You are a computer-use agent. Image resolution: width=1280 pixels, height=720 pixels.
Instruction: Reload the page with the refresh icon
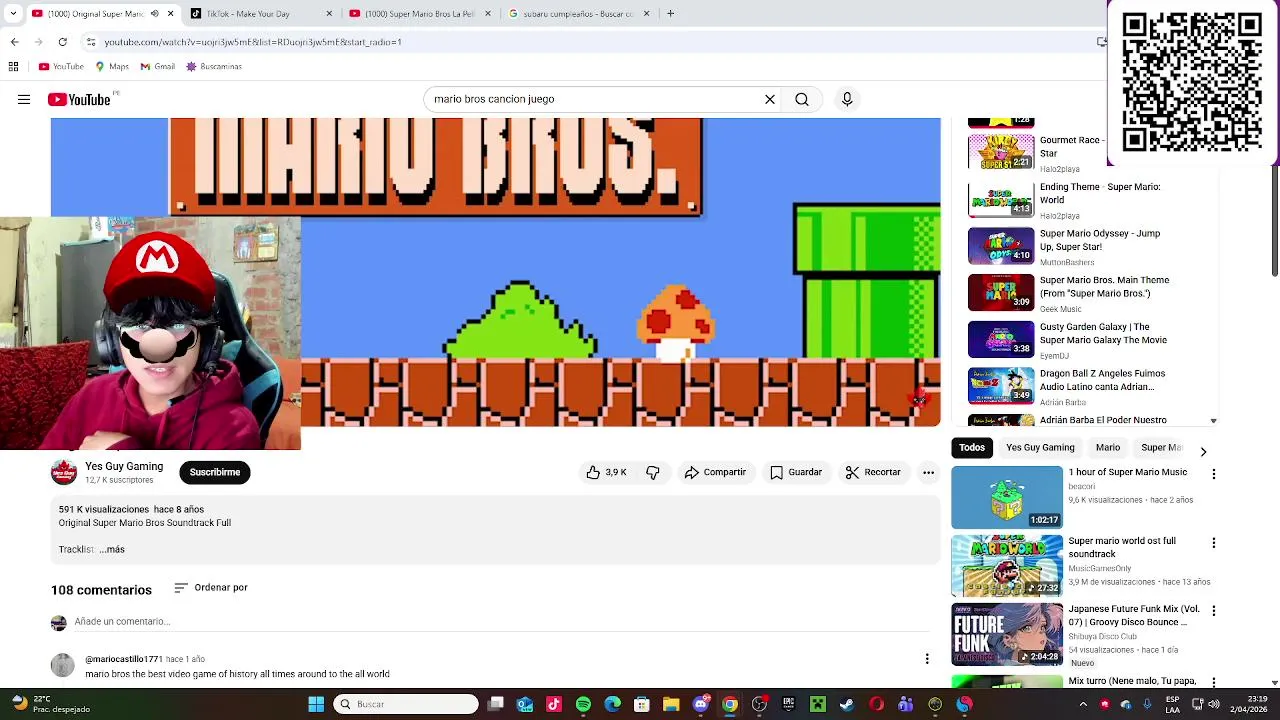[x=62, y=42]
